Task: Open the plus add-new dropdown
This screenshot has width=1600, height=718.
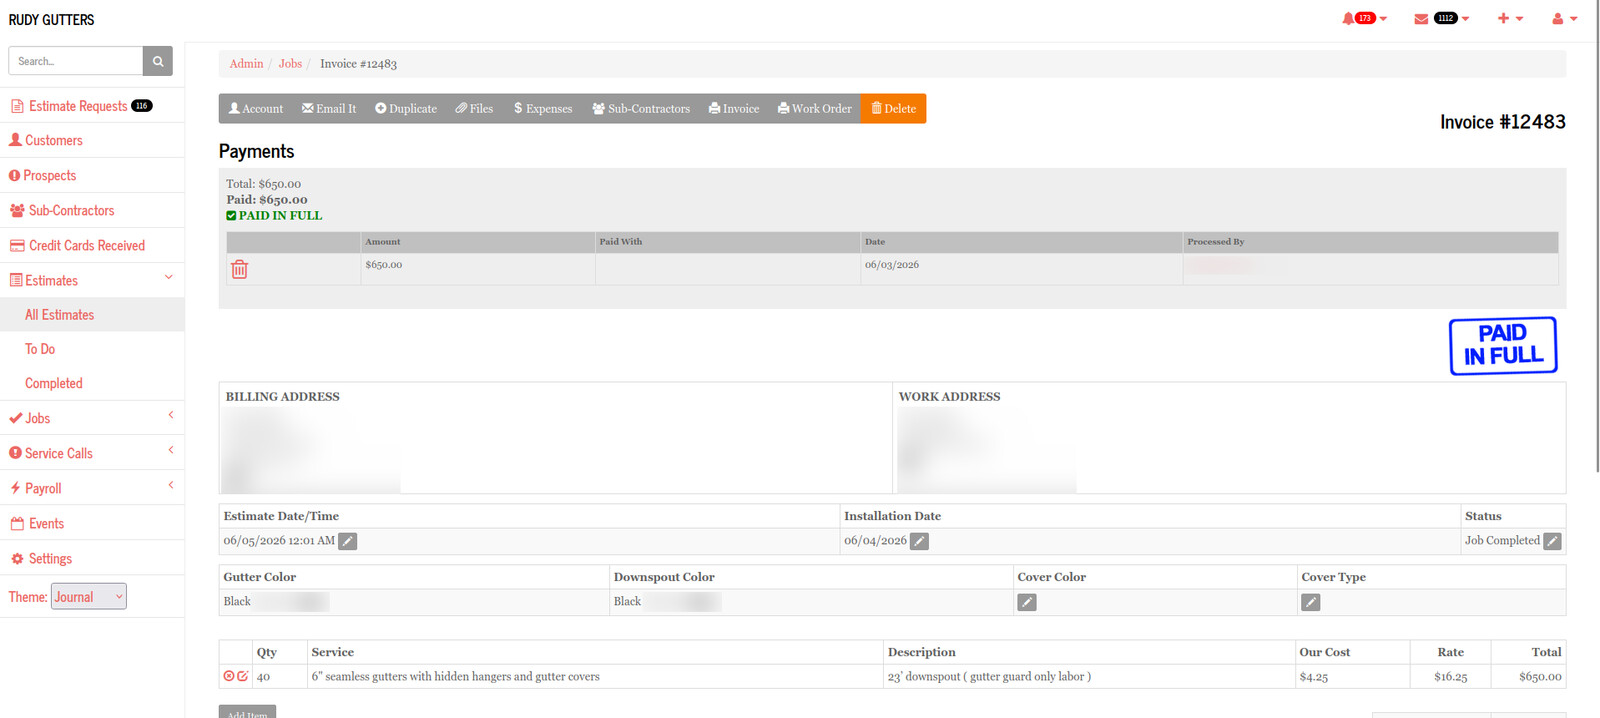Action: tap(1510, 18)
